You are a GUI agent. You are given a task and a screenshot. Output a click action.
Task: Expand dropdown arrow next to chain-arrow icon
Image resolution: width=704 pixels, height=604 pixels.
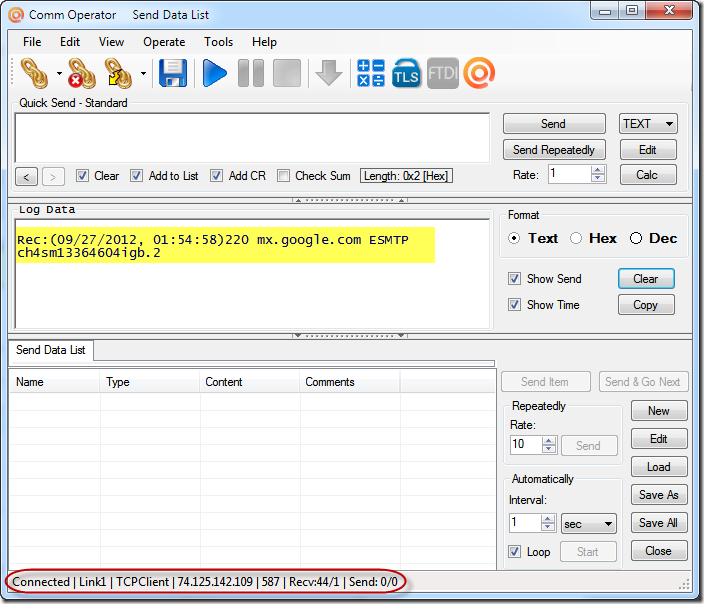pyautogui.click(x=143, y=73)
